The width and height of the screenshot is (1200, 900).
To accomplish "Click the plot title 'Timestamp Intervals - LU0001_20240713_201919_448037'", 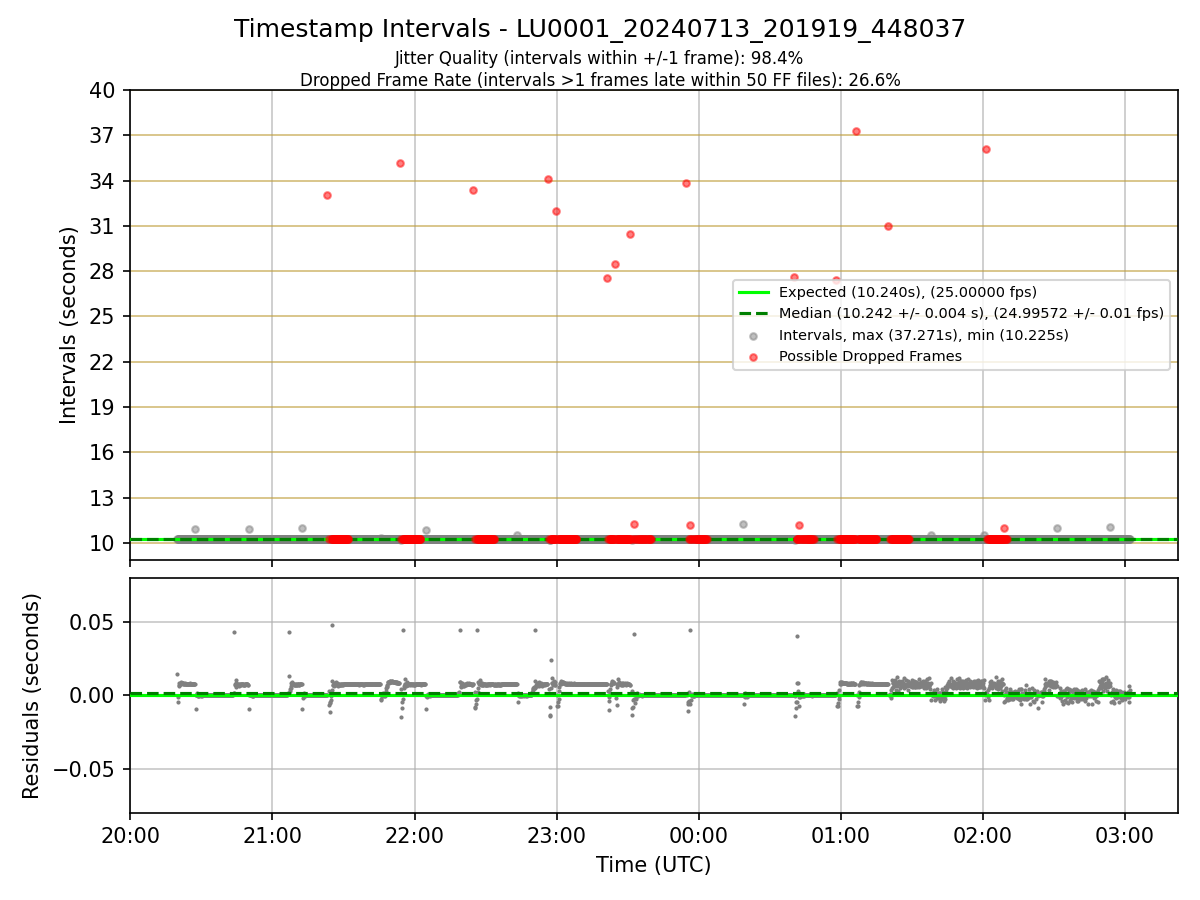I will 600,29.
